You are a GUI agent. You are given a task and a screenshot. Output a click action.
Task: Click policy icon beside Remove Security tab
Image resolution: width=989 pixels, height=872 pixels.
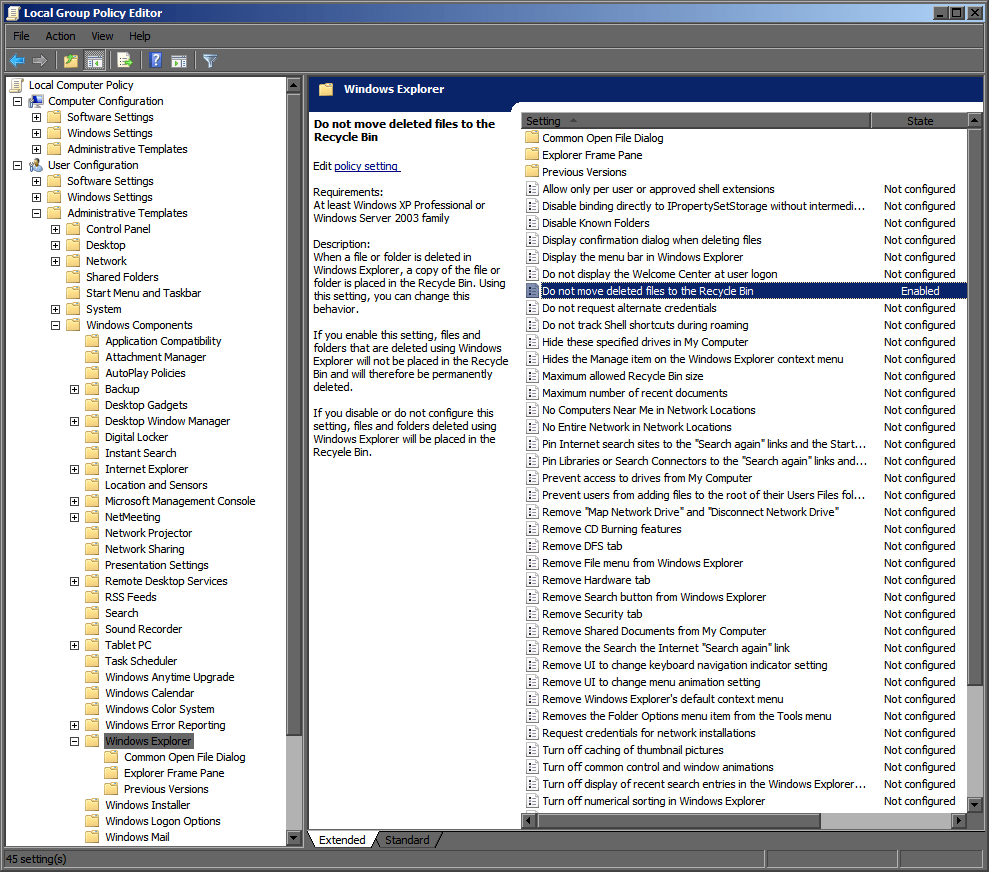pos(532,615)
